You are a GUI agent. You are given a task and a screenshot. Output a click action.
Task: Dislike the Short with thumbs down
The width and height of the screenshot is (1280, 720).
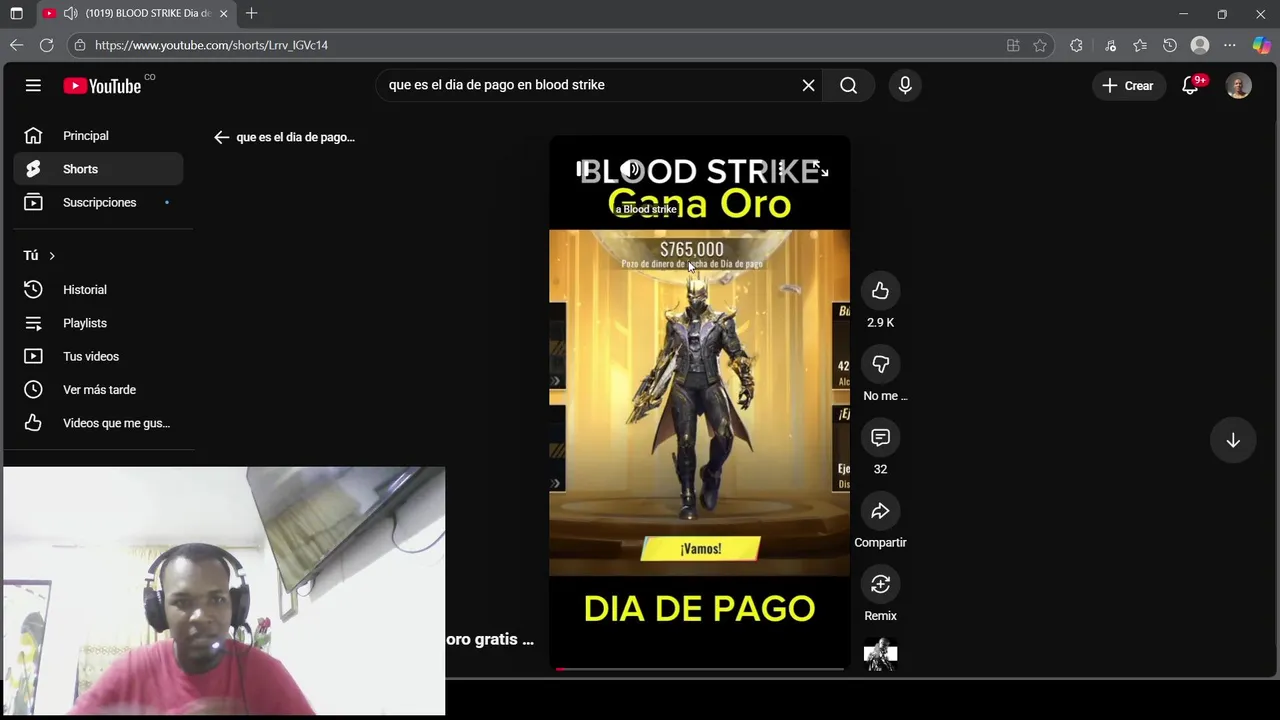click(x=880, y=364)
